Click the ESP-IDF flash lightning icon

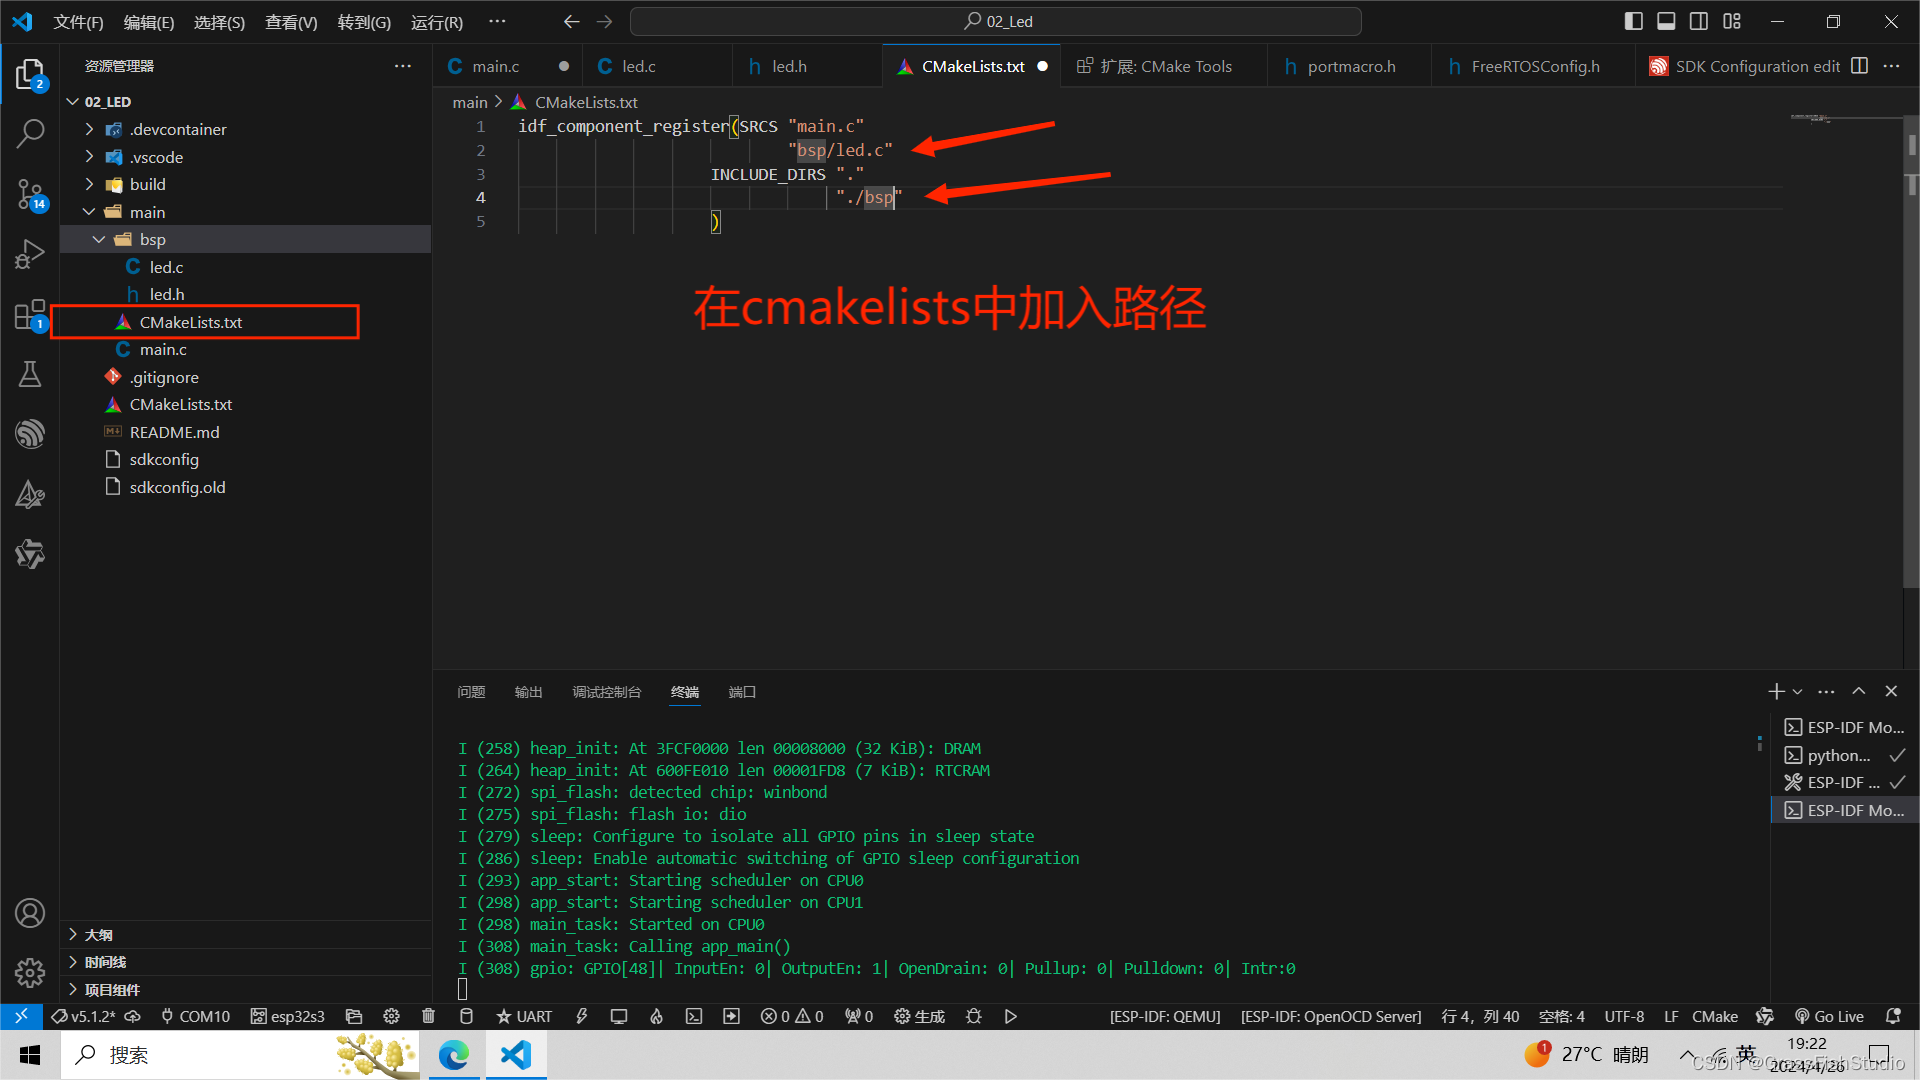581,1016
